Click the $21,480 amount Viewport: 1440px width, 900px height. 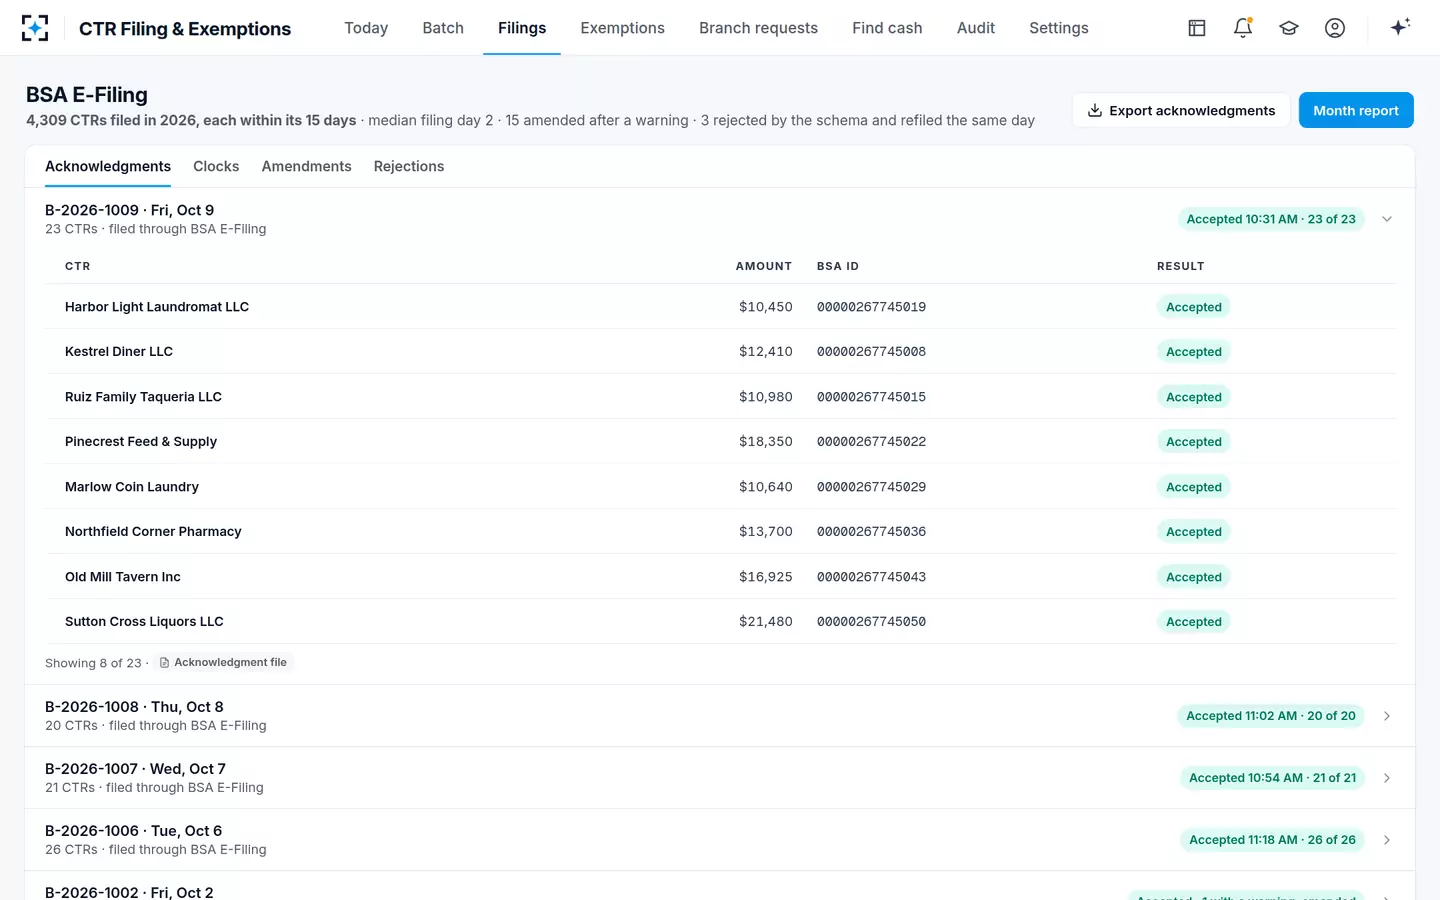coord(766,622)
